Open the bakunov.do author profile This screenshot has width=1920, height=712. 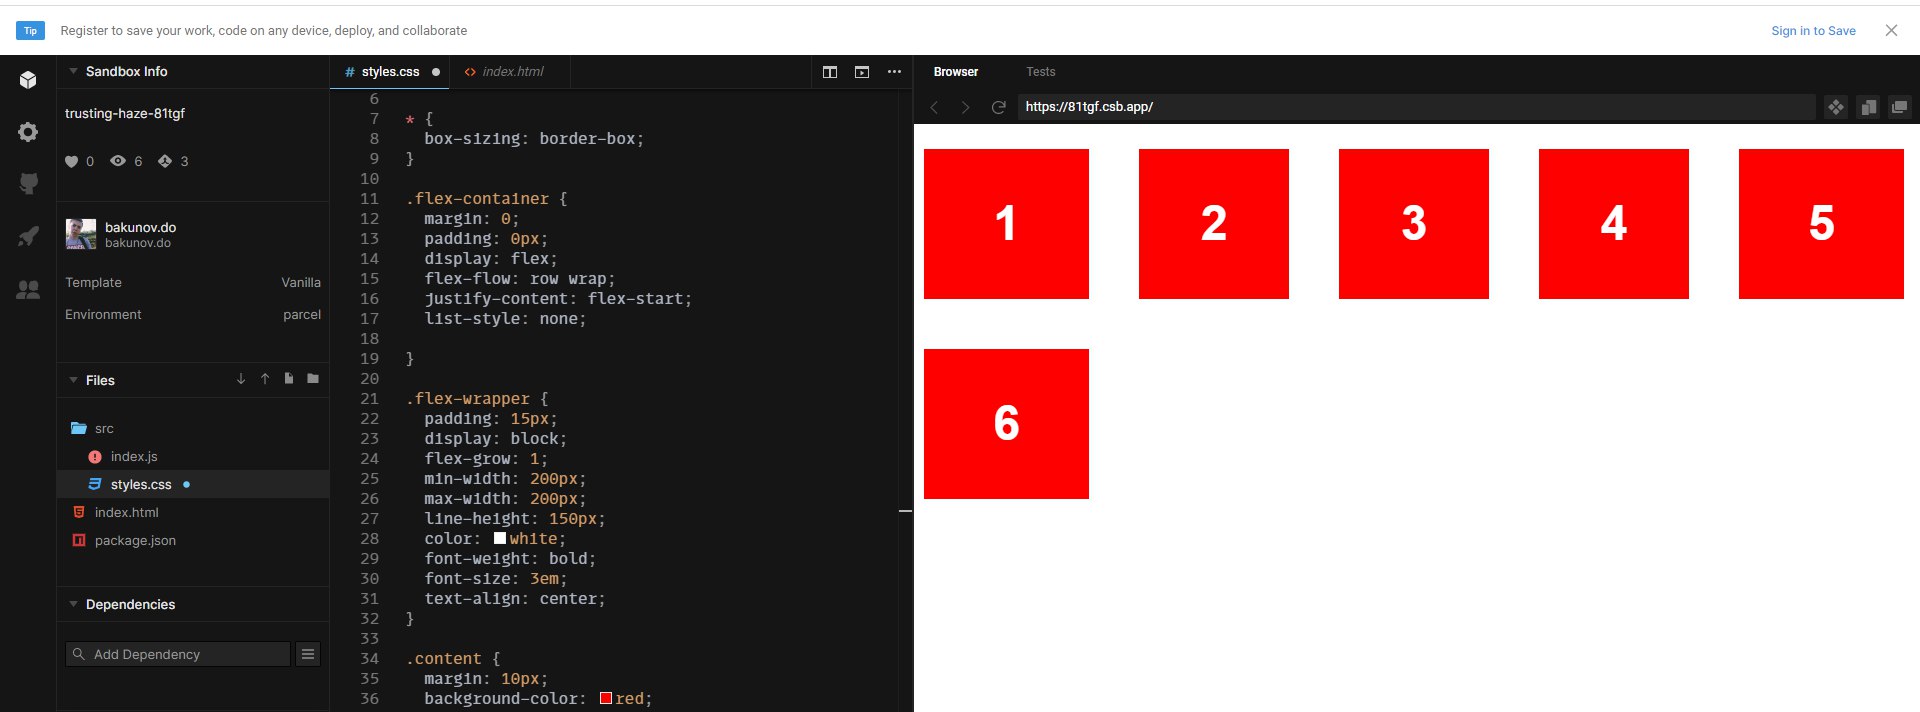pyautogui.click(x=139, y=227)
